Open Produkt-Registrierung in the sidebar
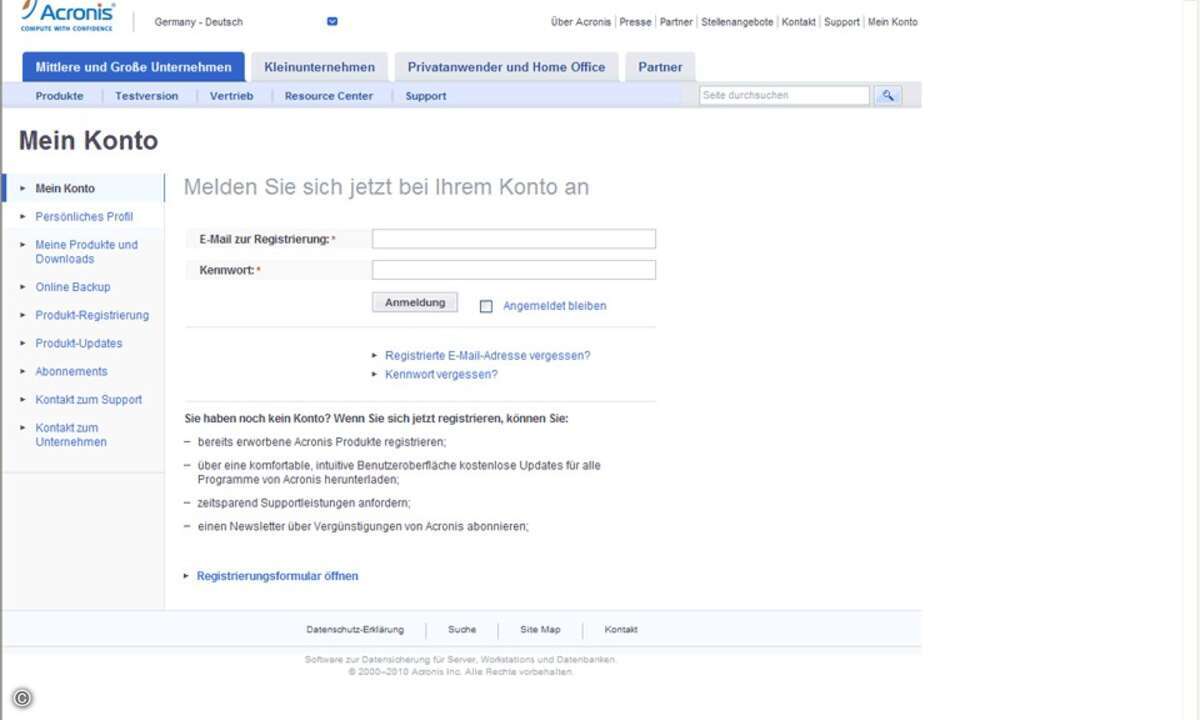This screenshot has height=720, width=1200. point(92,315)
